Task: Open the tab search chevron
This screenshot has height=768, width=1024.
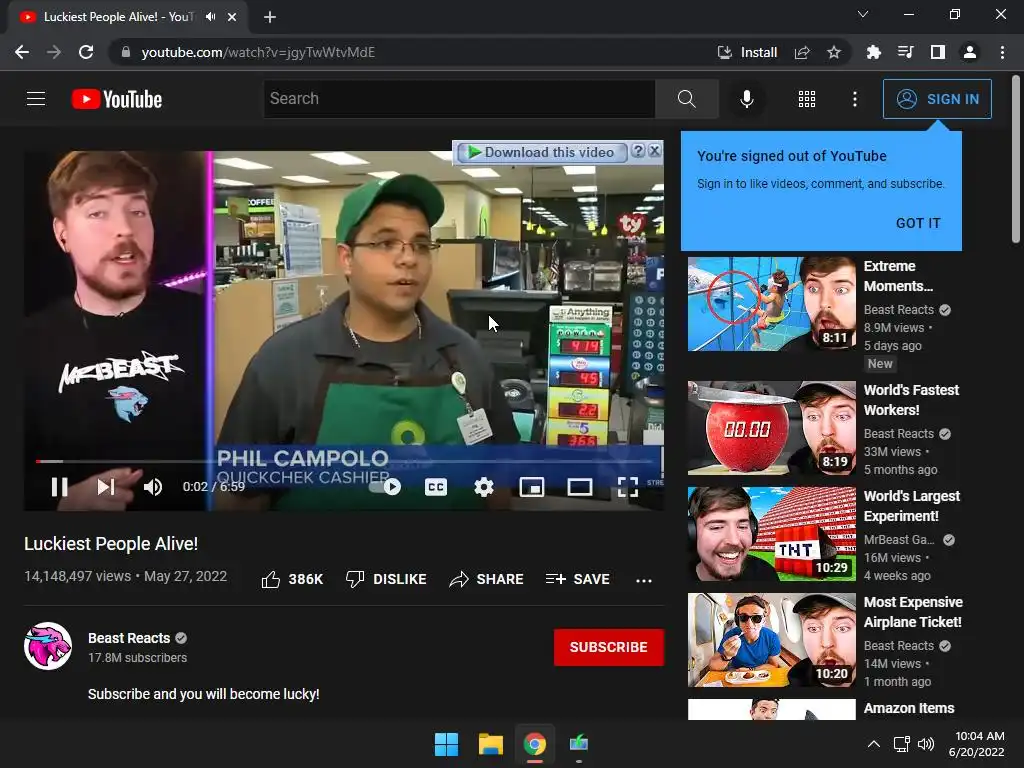Action: point(863,14)
